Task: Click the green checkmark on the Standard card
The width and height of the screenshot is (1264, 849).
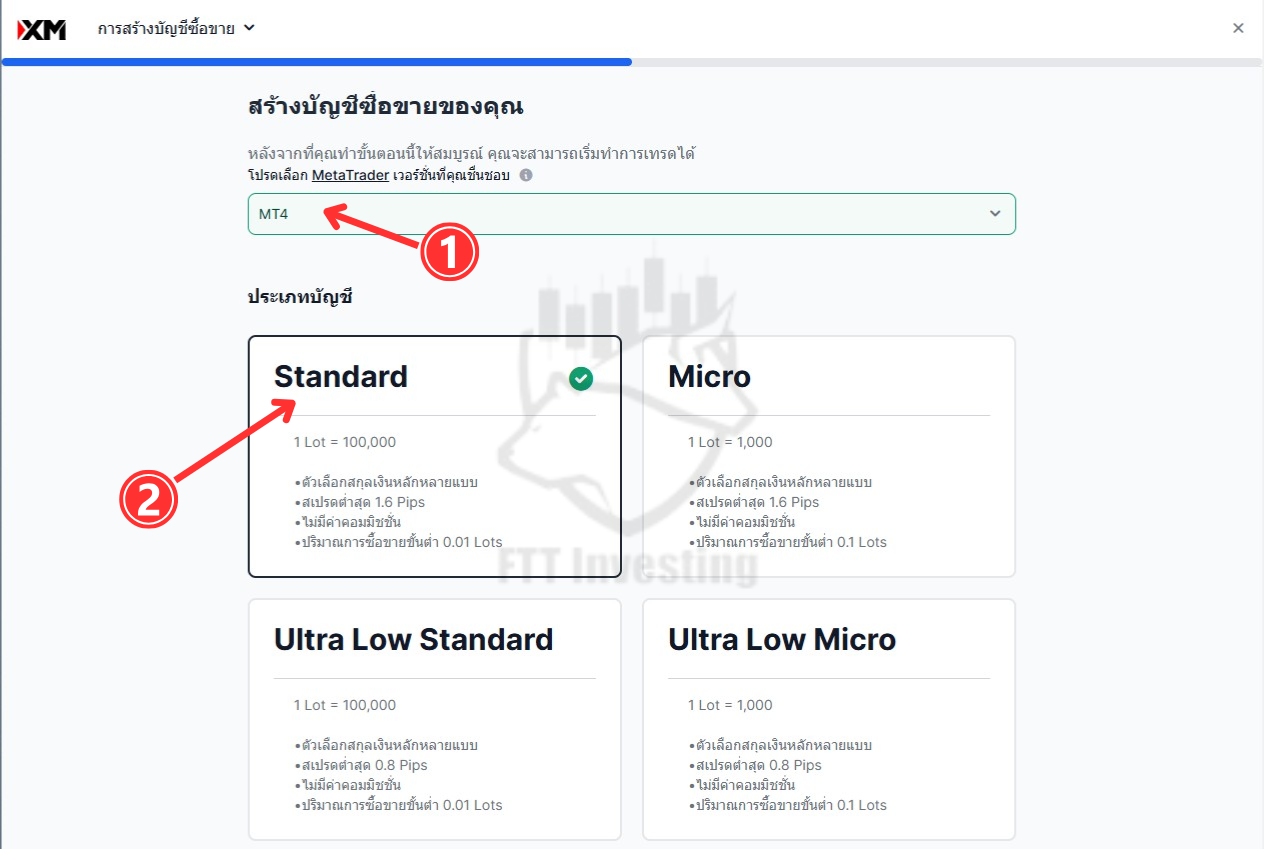Action: tap(581, 378)
